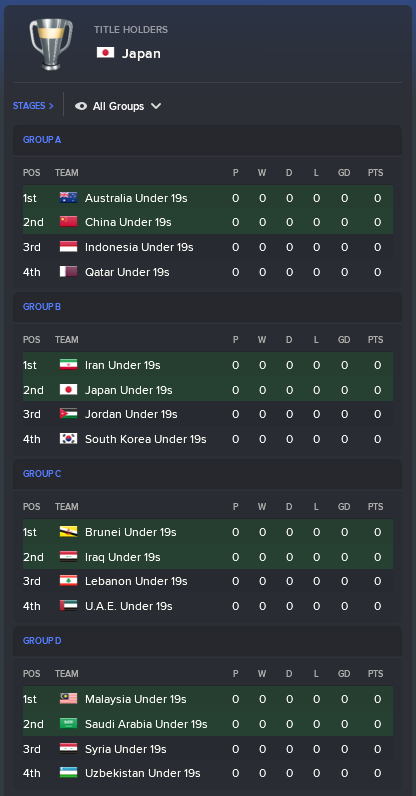Open the Group A heading link
Image resolution: width=416 pixels, height=796 pixels.
(42, 140)
